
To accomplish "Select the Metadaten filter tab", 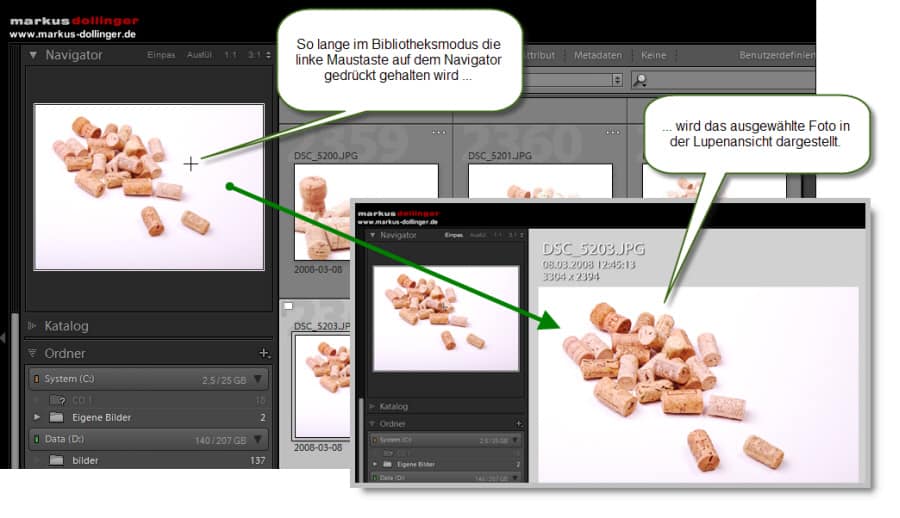I will coord(598,55).
